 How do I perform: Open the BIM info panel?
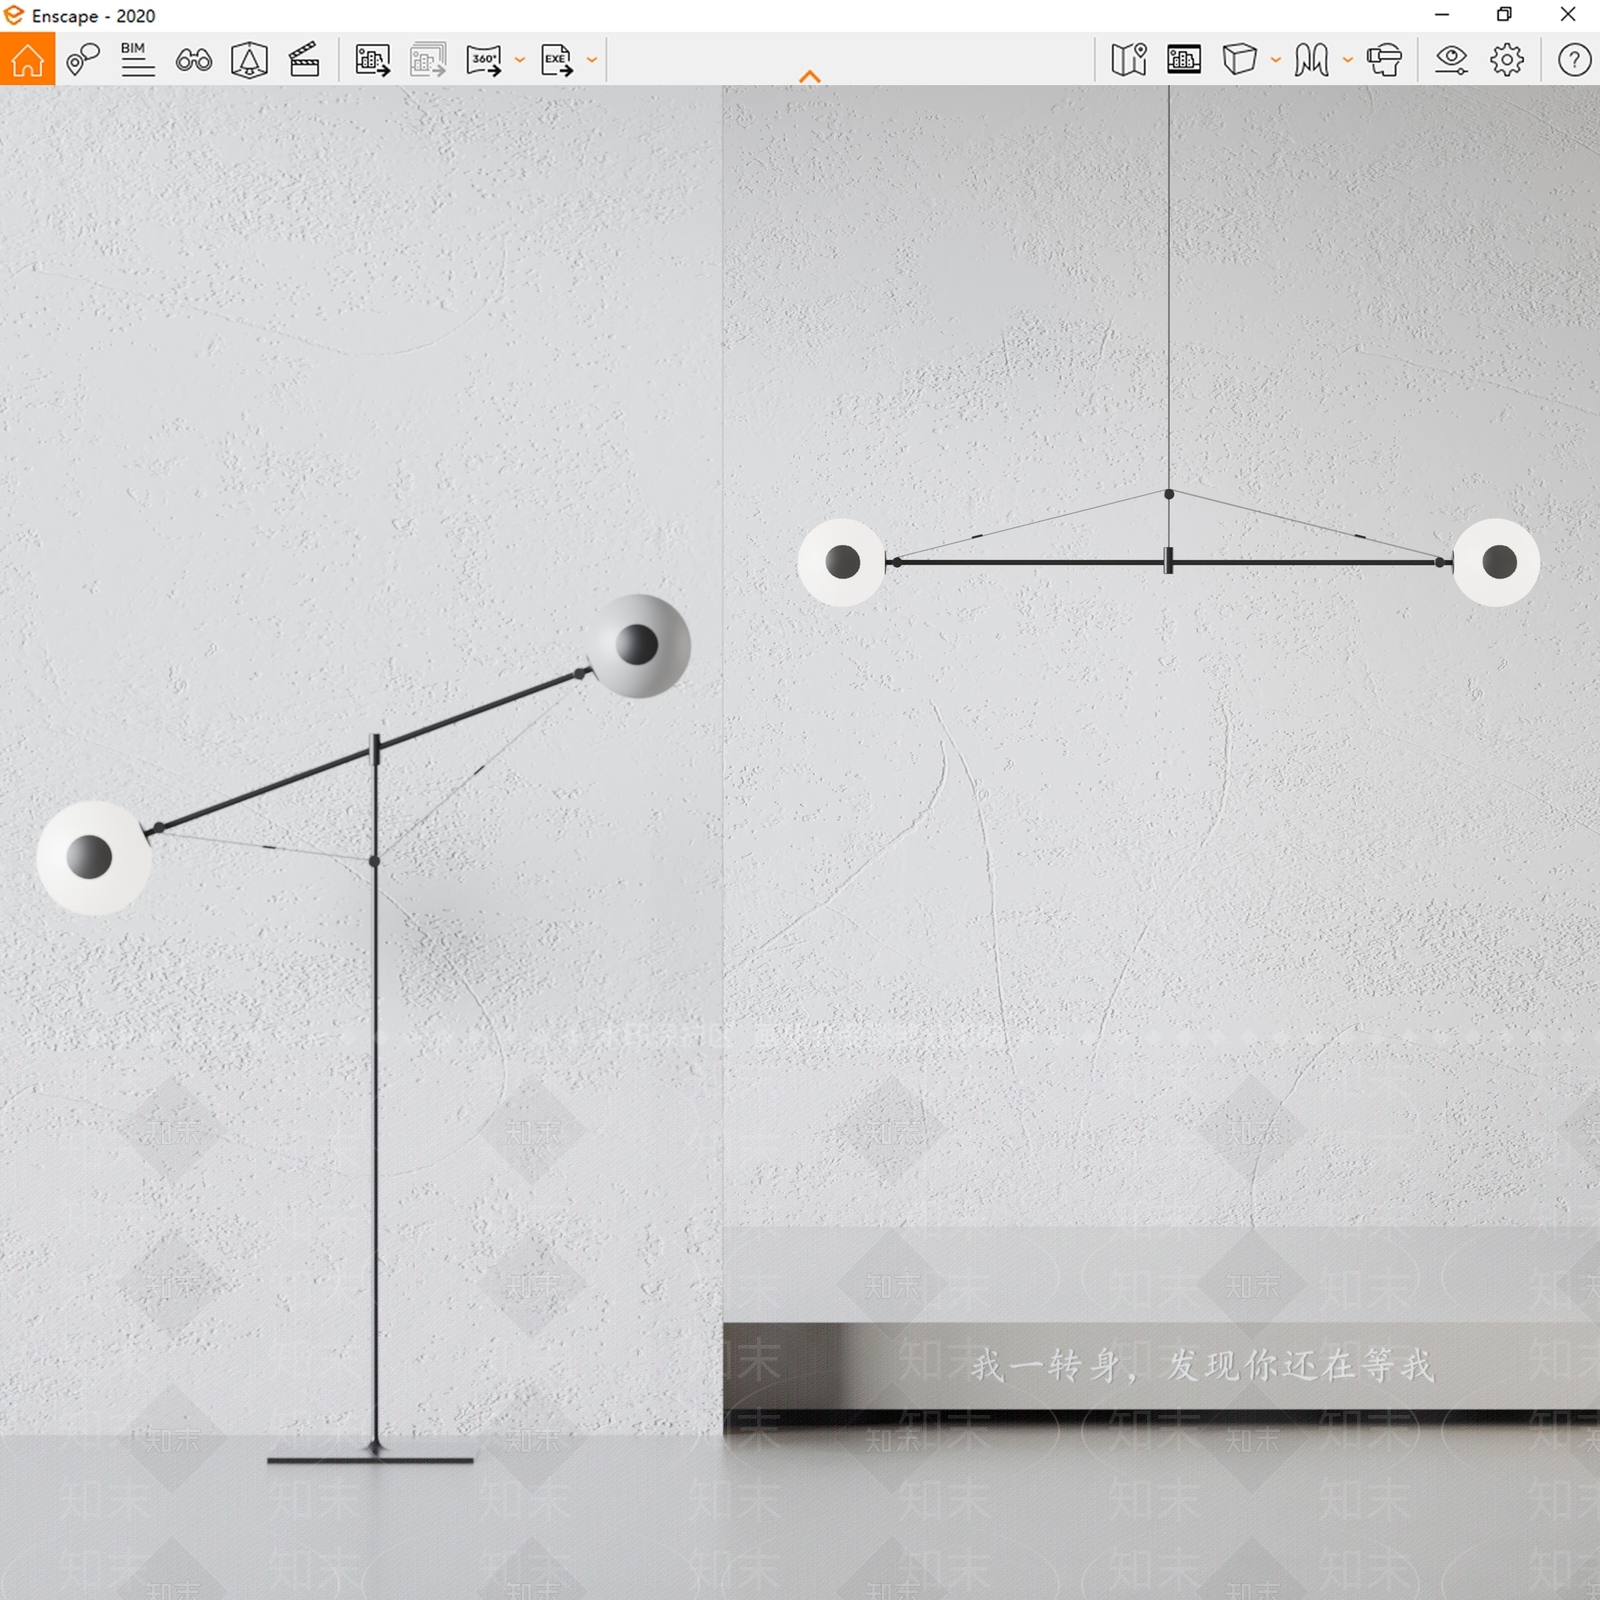tap(138, 60)
